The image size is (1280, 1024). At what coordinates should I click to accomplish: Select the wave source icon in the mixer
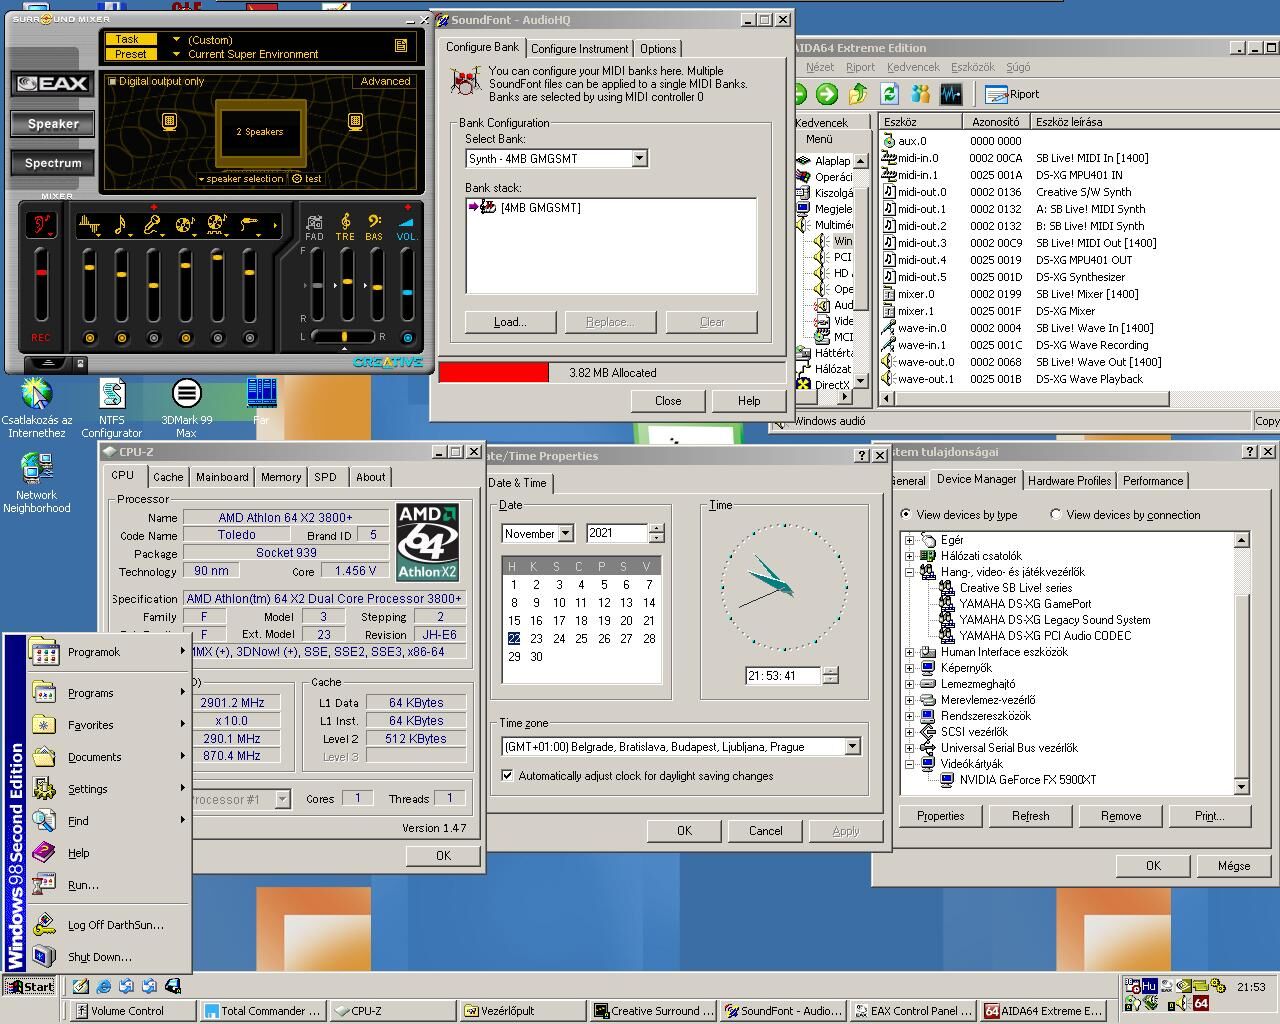[90, 225]
